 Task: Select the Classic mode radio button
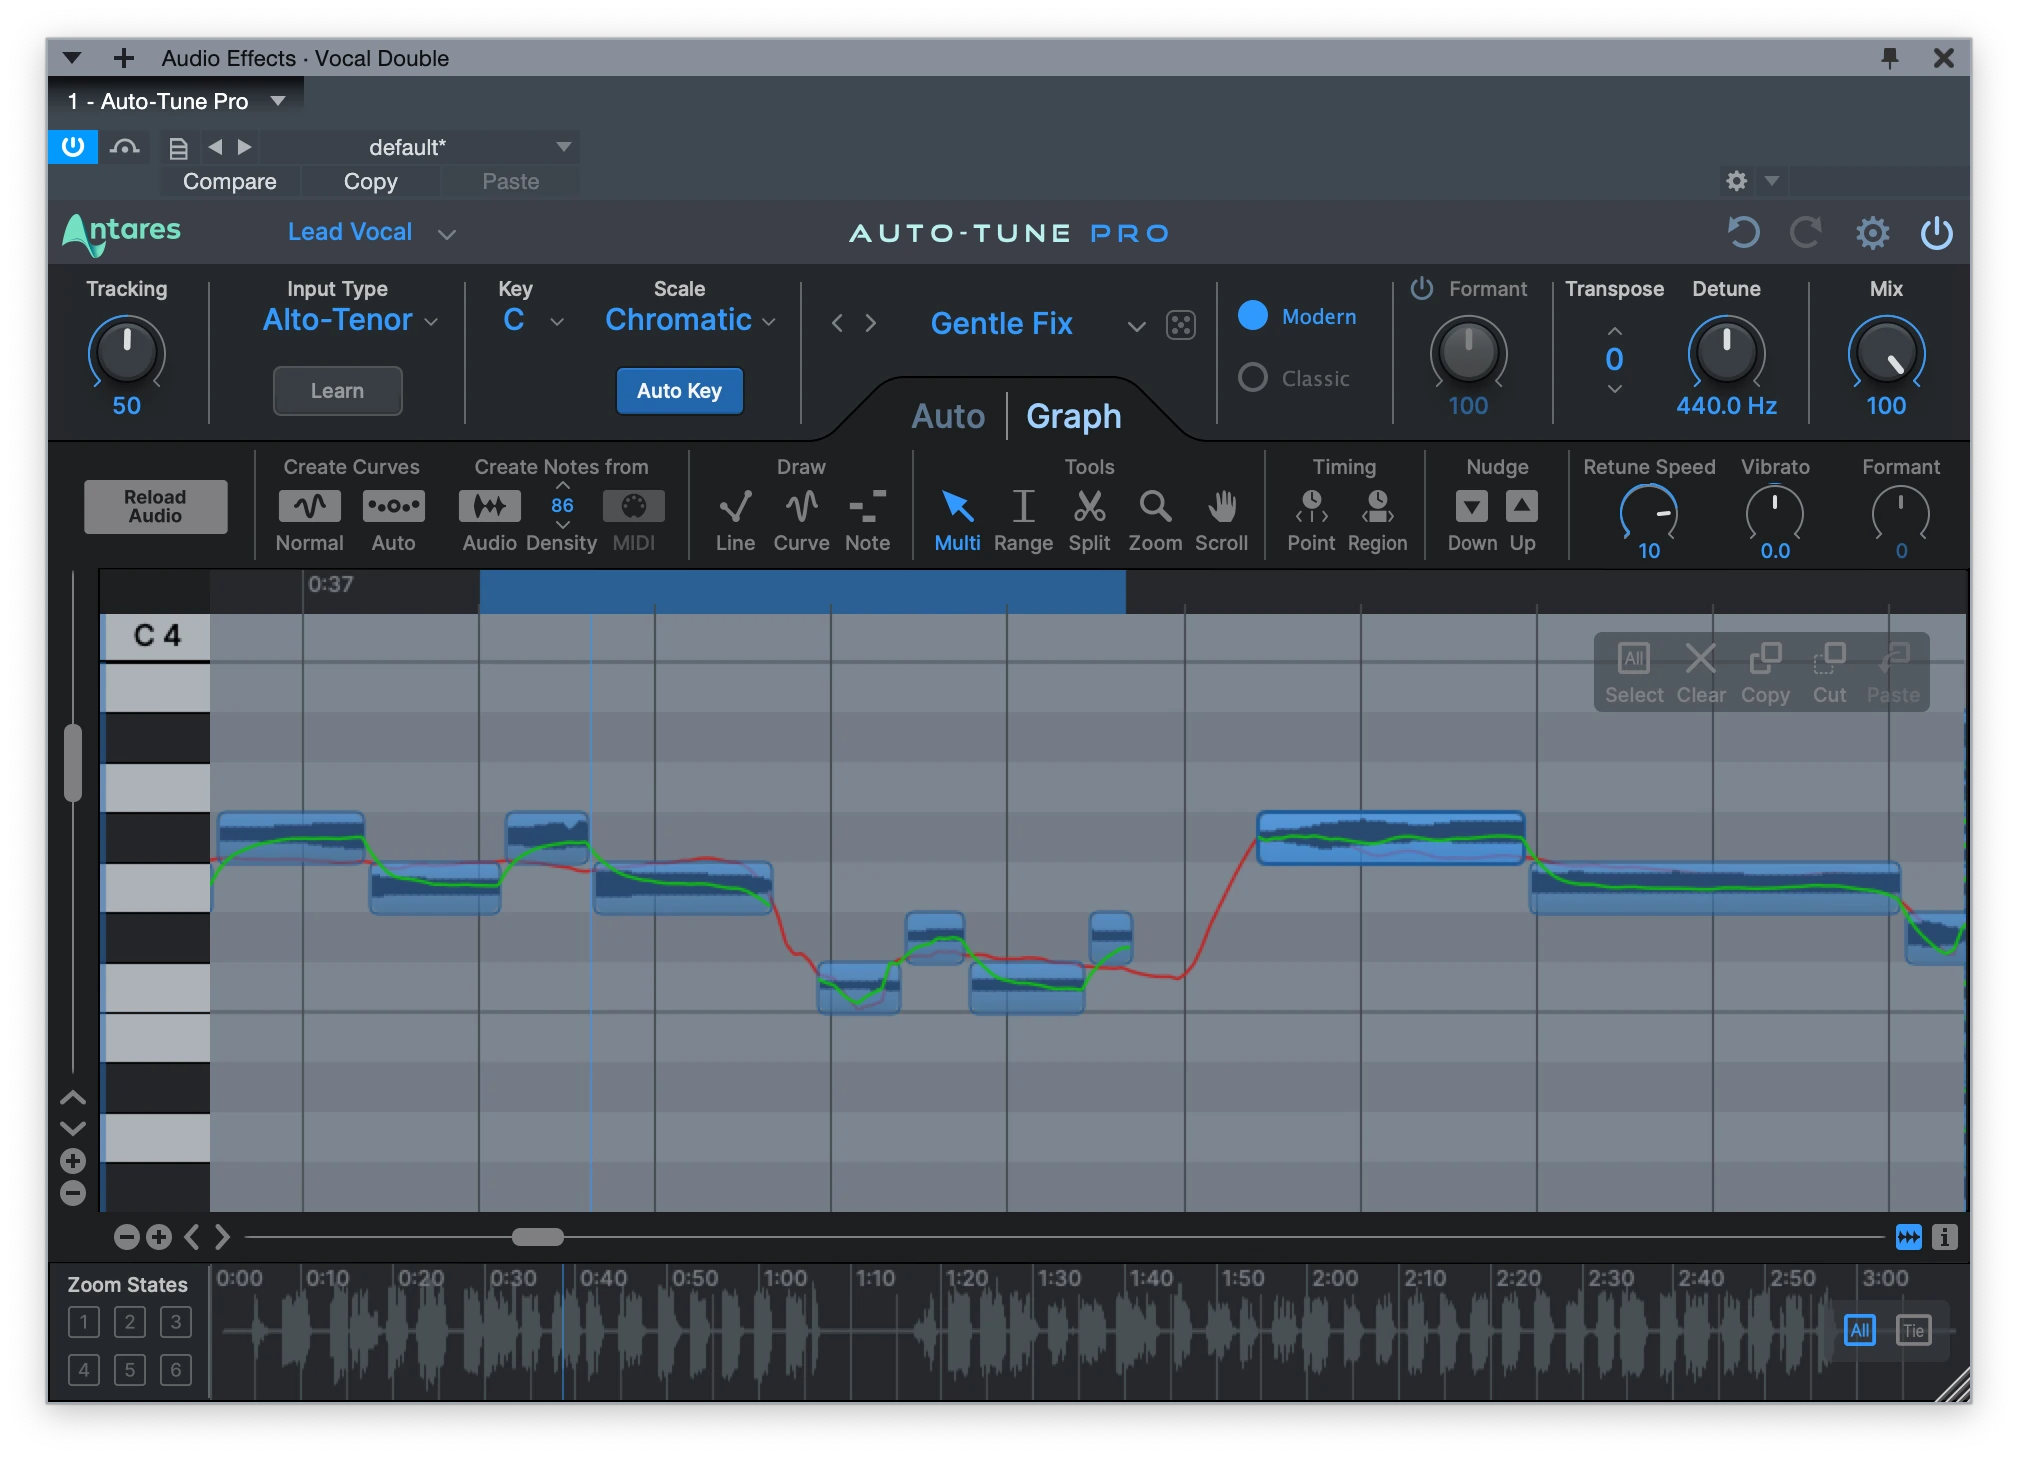pyautogui.click(x=1253, y=378)
